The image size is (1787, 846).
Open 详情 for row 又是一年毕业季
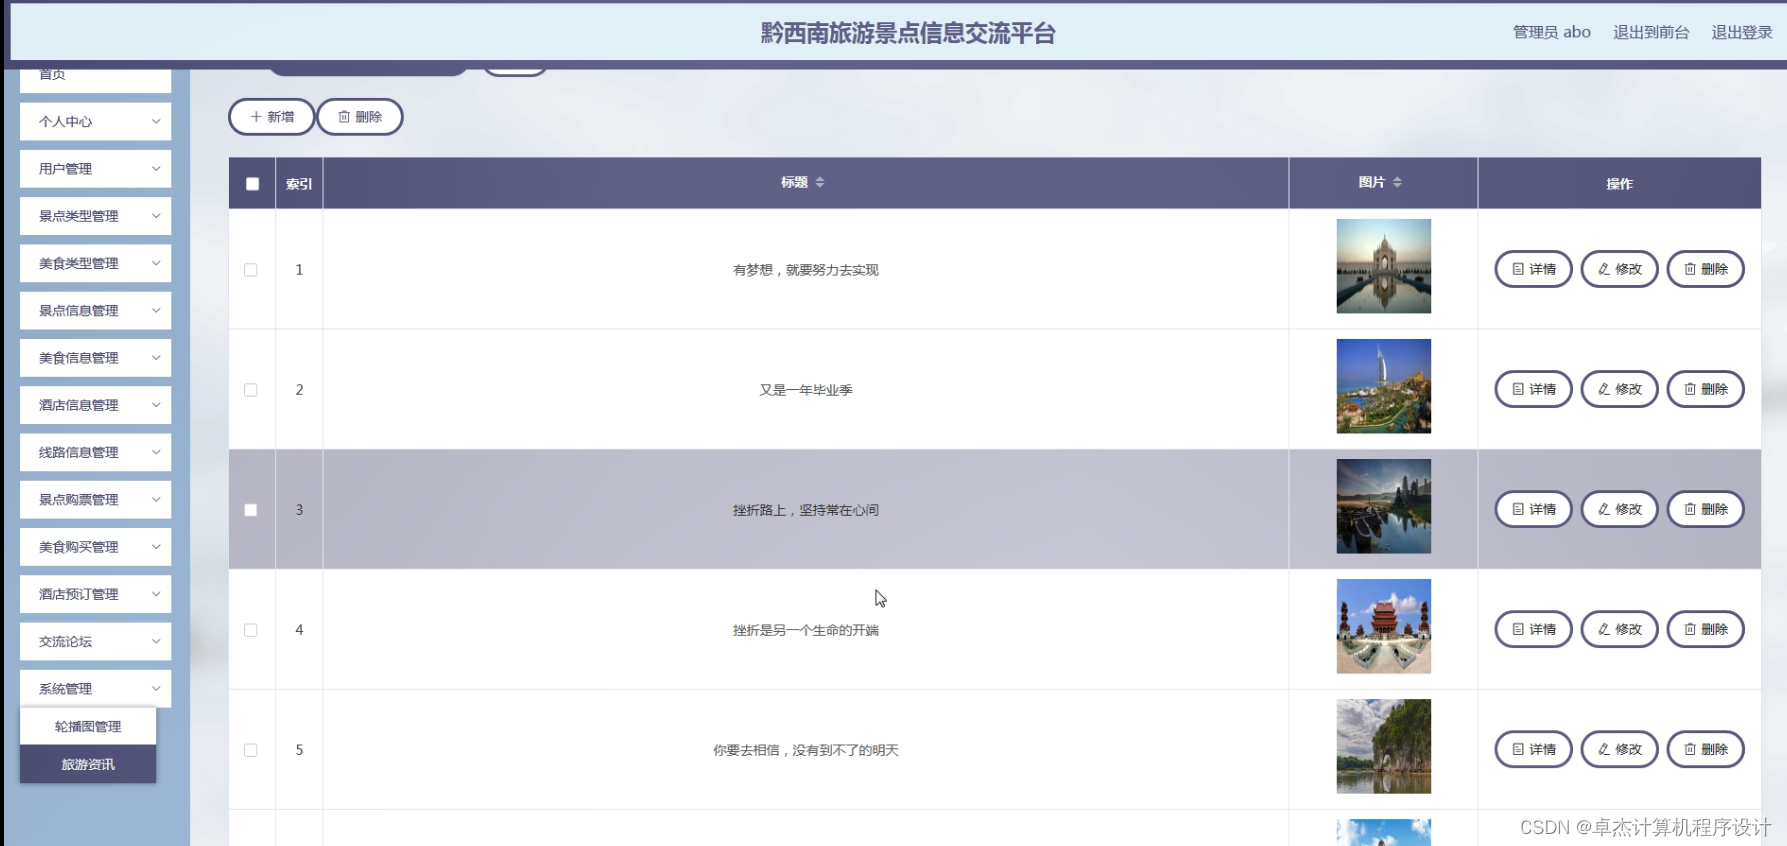(1533, 389)
